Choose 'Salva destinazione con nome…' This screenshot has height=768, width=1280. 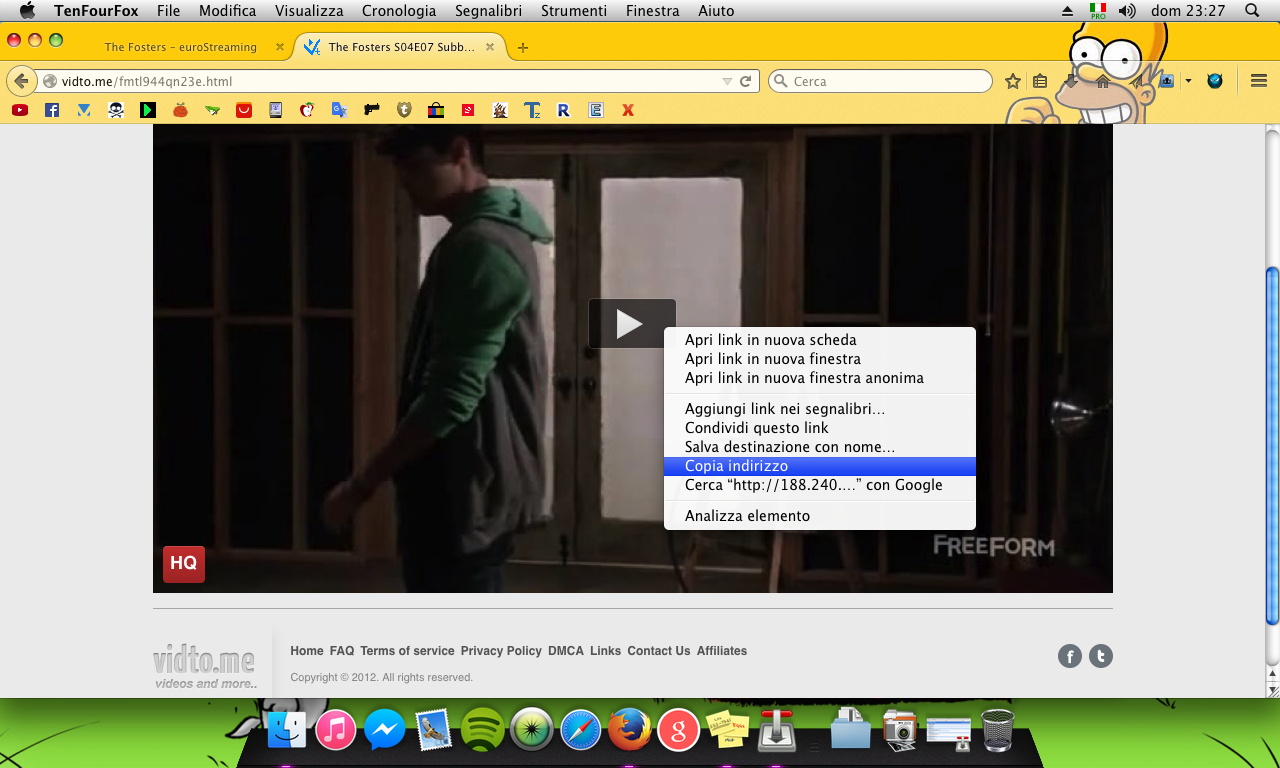pyautogui.click(x=820, y=447)
